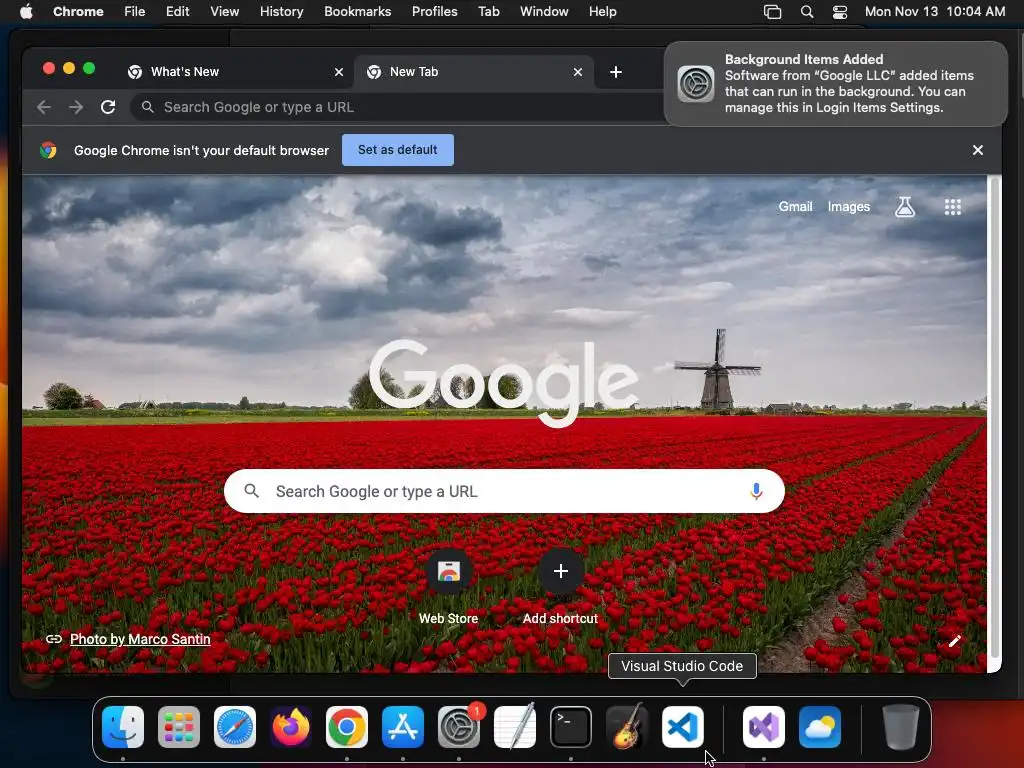Launch Firefox from the Dock

(291, 727)
